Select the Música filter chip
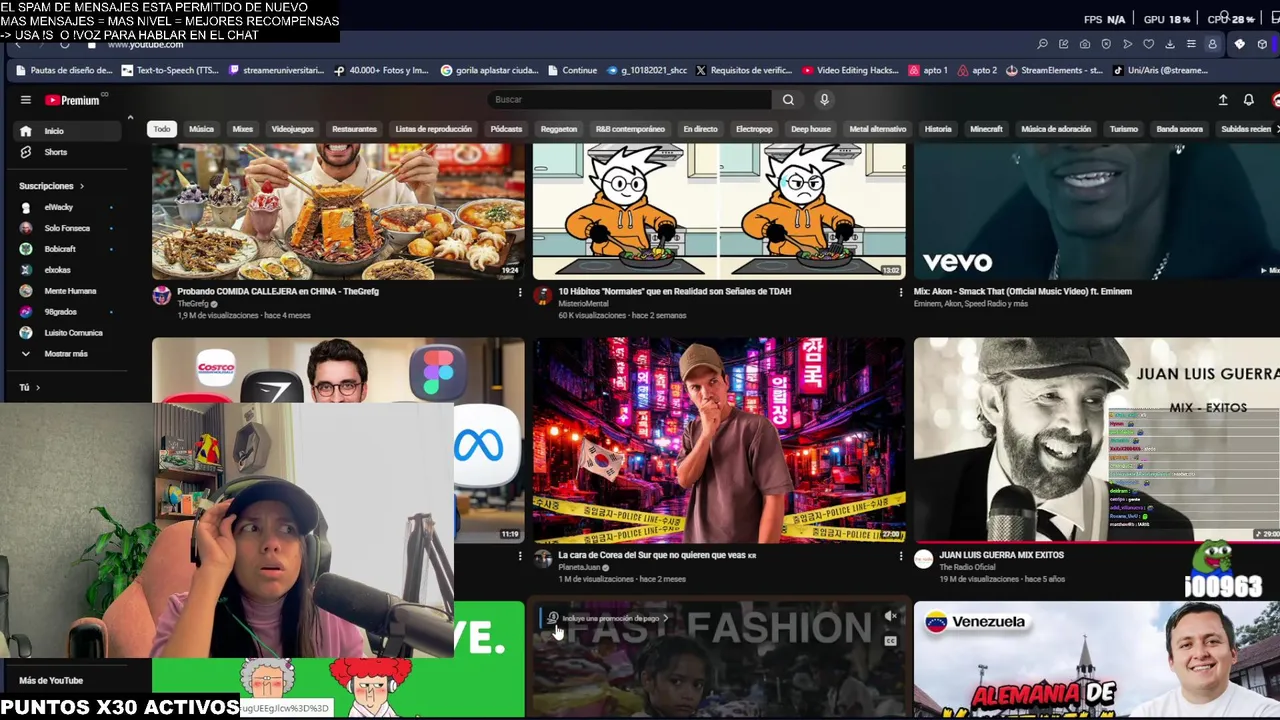1280x720 pixels. tap(201, 129)
